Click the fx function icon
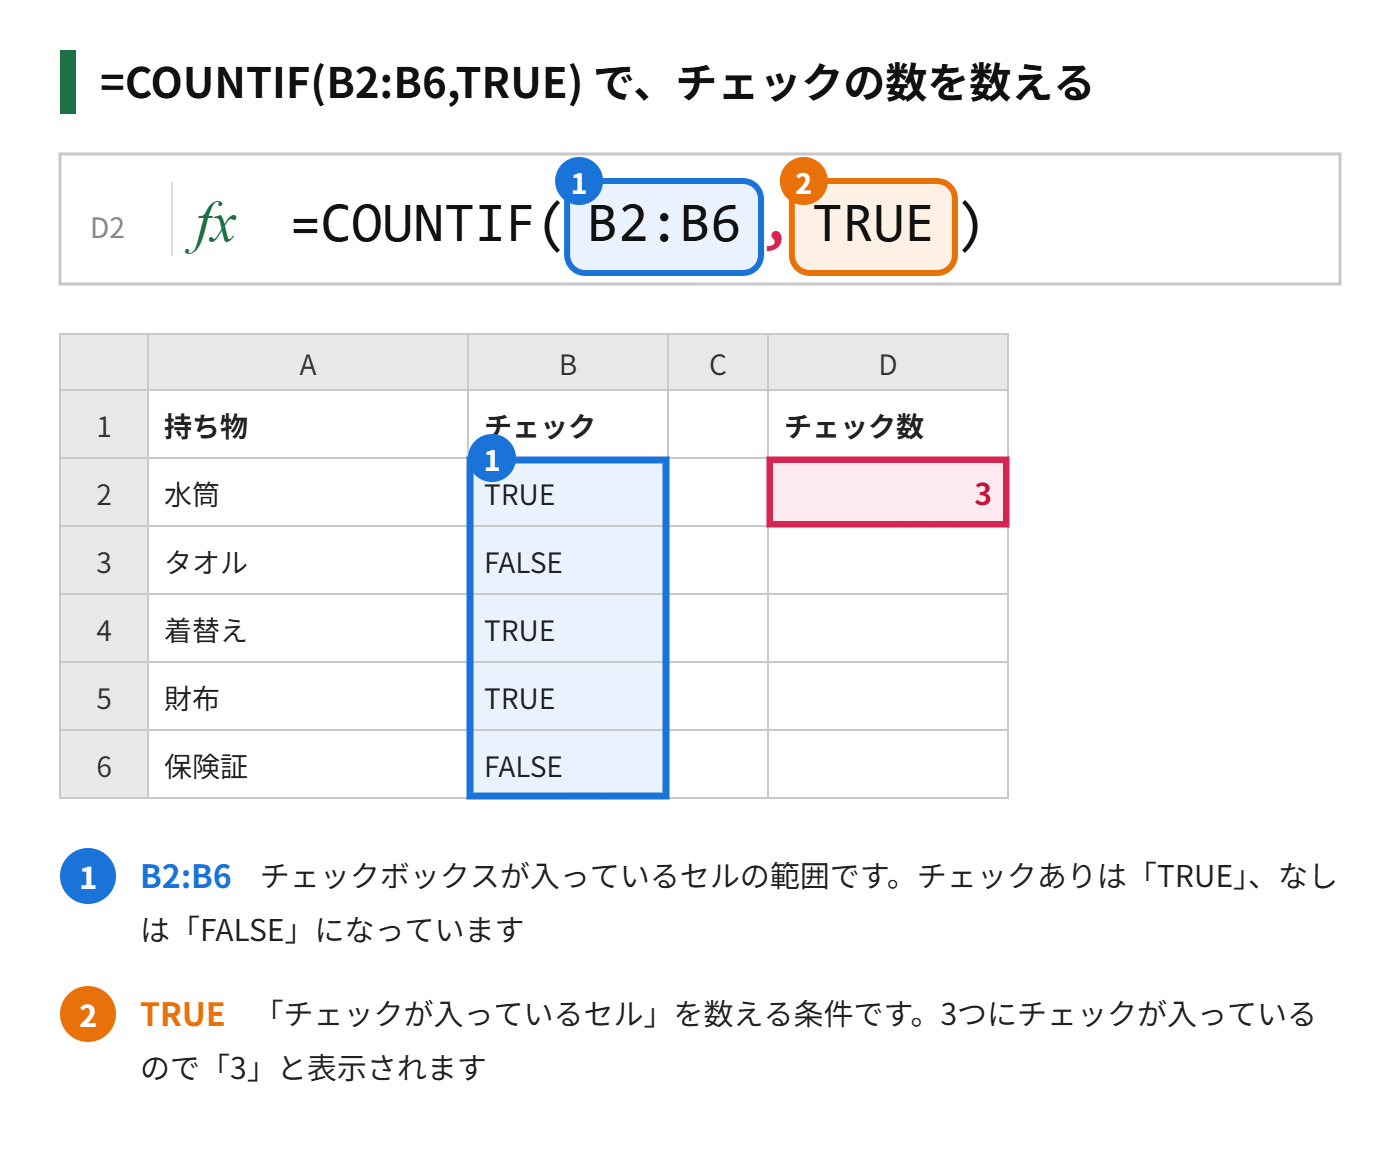The image size is (1400, 1154). click(212, 226)
